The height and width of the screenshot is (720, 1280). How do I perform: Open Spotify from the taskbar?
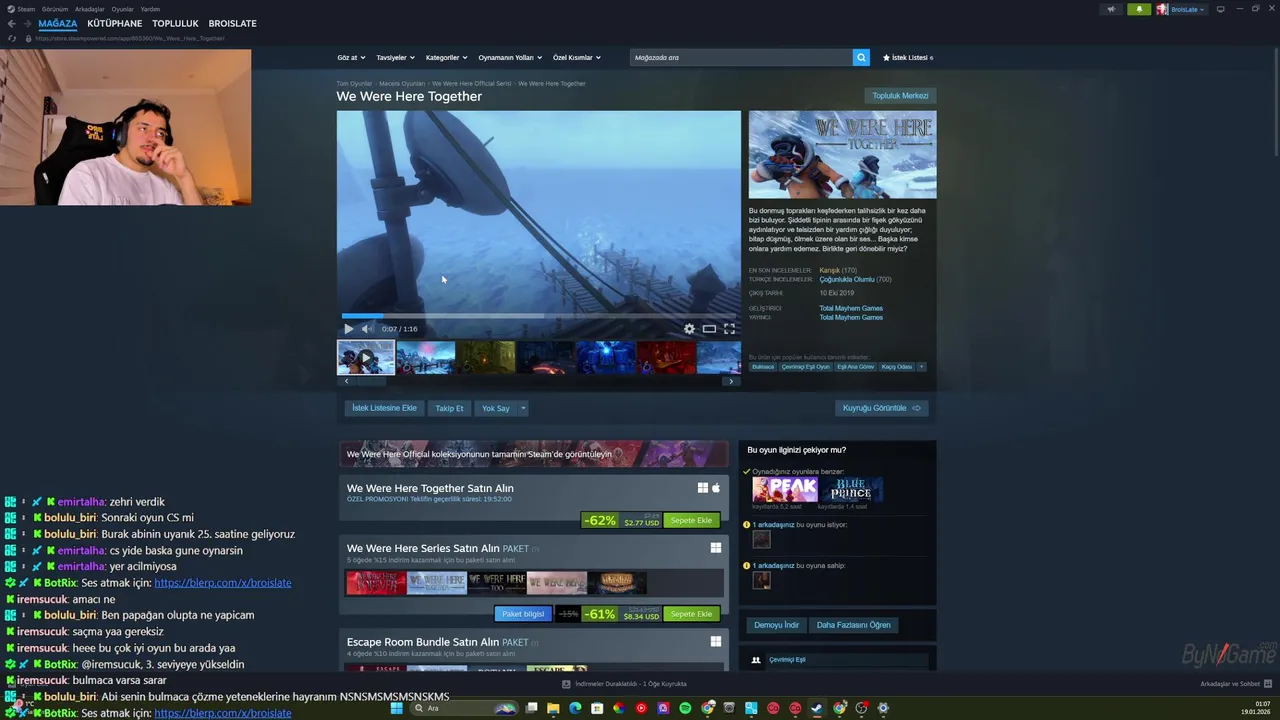[x=685, y=708]
